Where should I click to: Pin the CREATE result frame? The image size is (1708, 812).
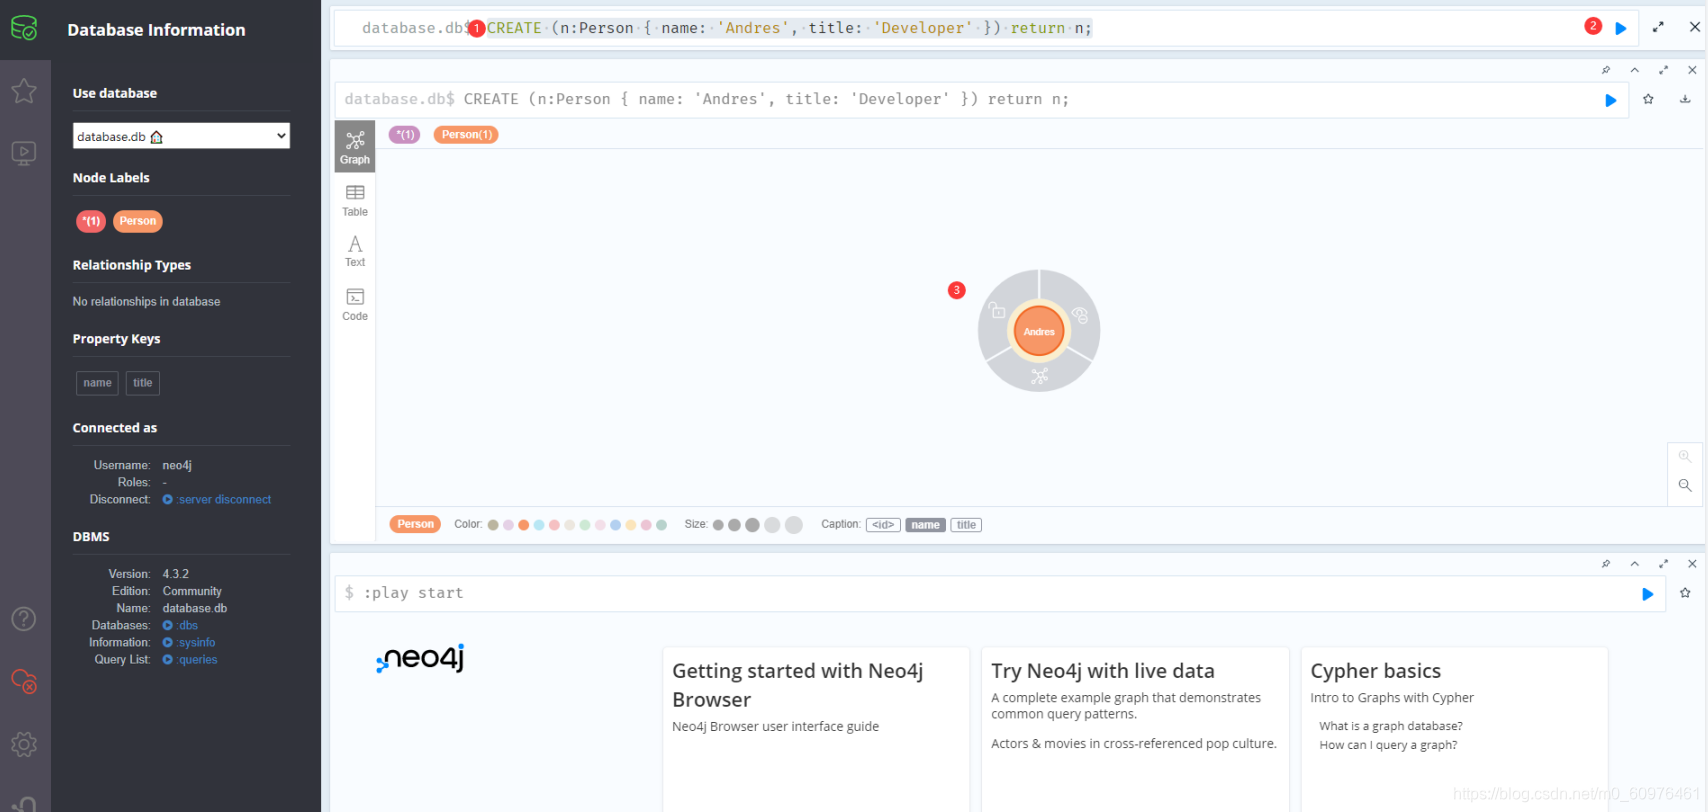click(1606, 70)
